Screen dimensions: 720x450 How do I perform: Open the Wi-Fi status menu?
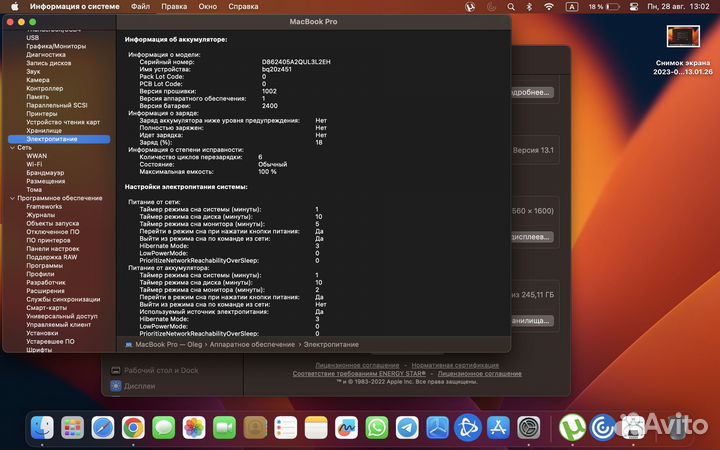(549, 7)
